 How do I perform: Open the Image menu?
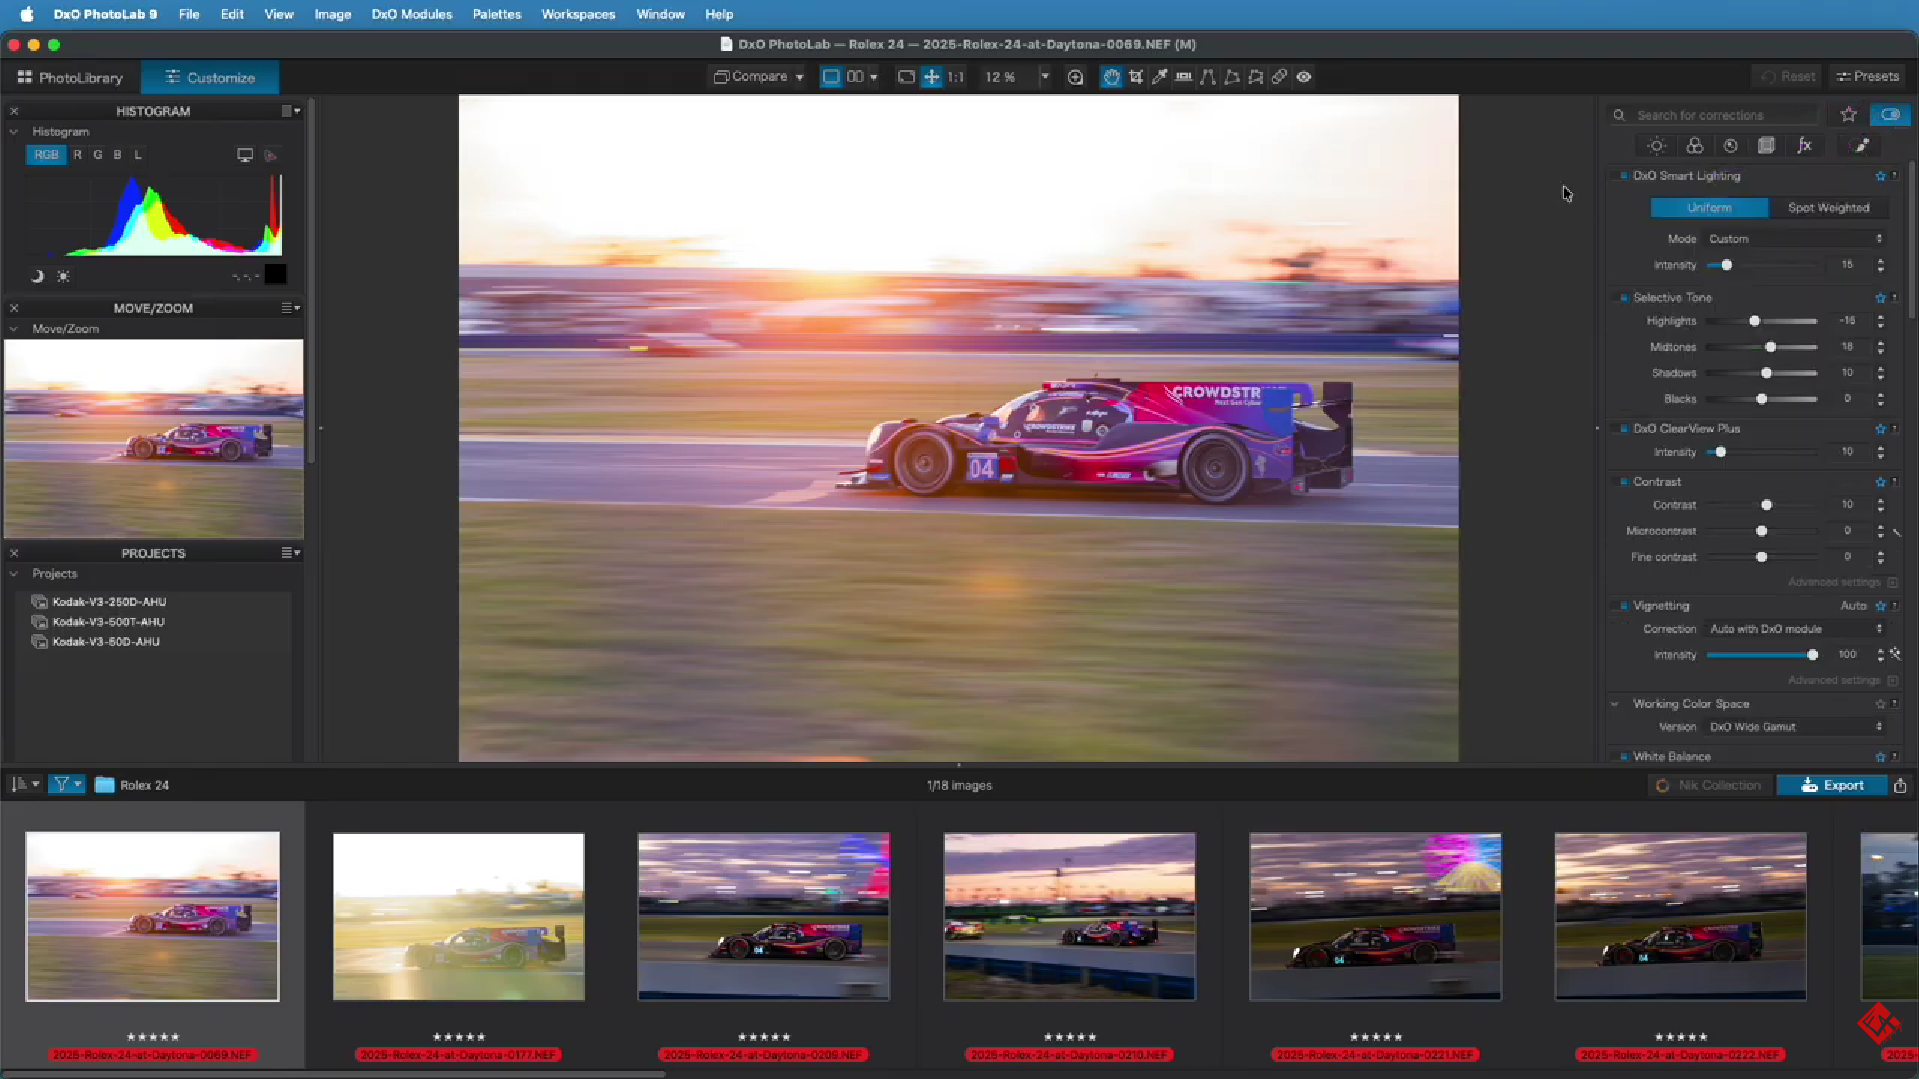[x=332, y=14]
